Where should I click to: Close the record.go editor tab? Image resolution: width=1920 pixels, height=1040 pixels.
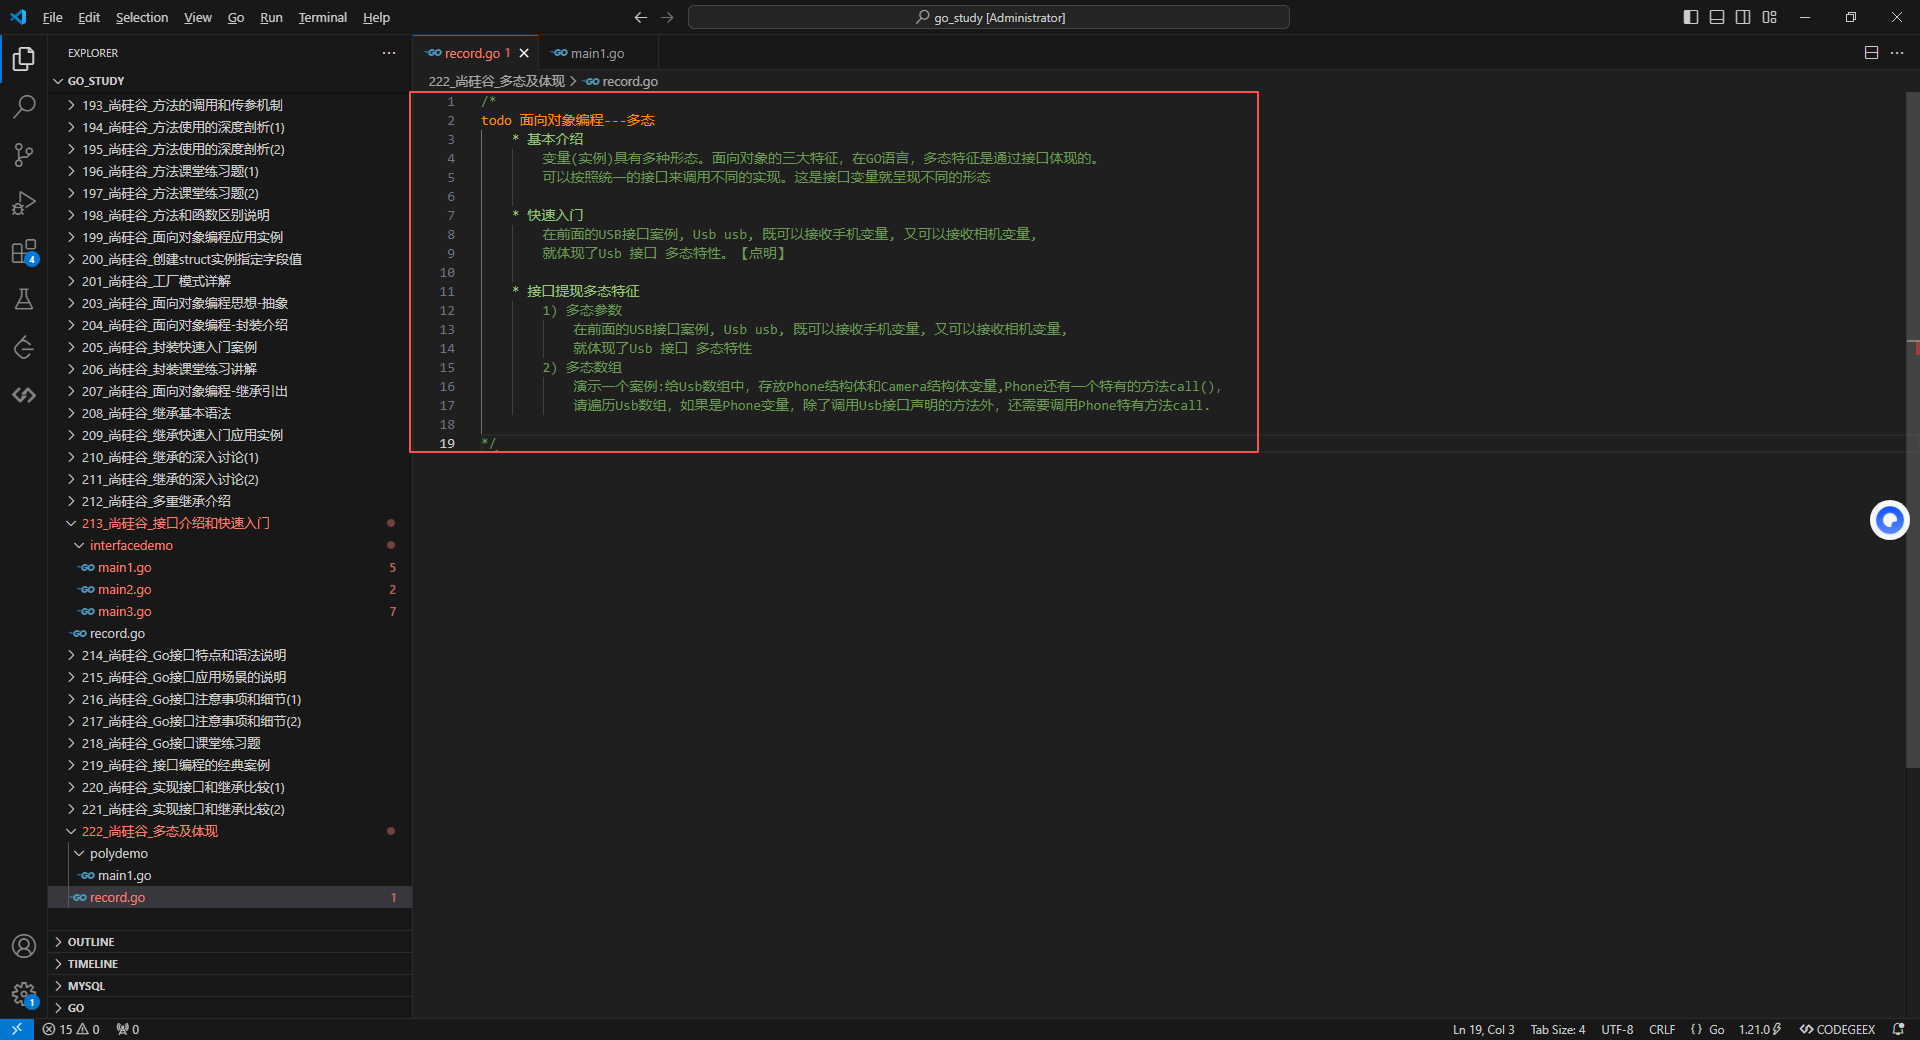pos(524,53)
